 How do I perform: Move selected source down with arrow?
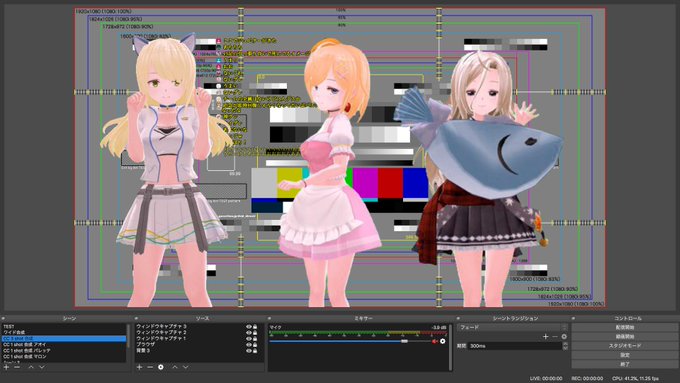point(185,367)
